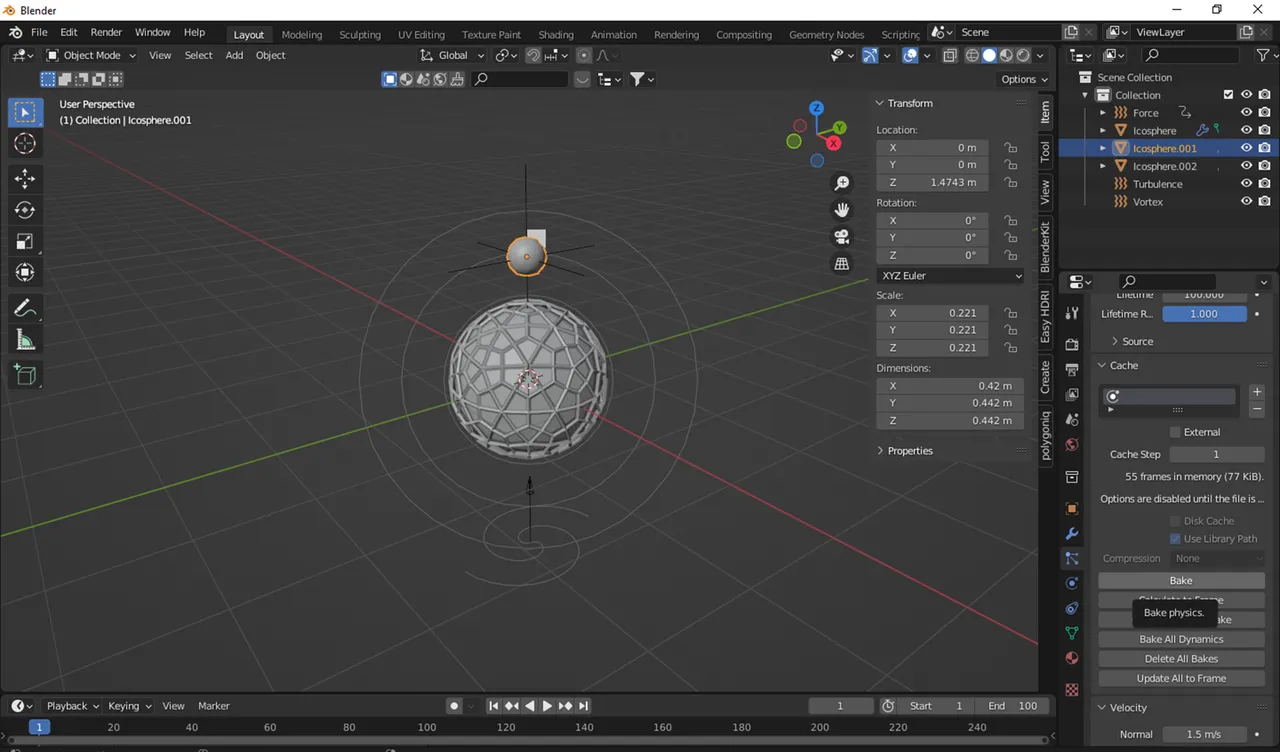Screen dimensions: 1280x752
Task: Open the Window menu
Action: 152,33
